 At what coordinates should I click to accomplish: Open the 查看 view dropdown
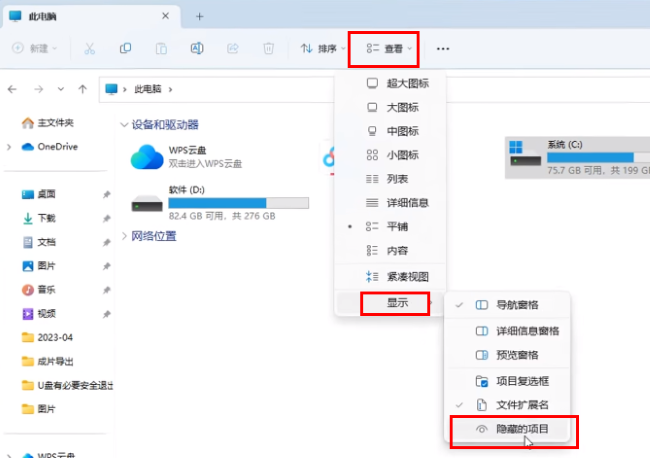click(389, 48)
